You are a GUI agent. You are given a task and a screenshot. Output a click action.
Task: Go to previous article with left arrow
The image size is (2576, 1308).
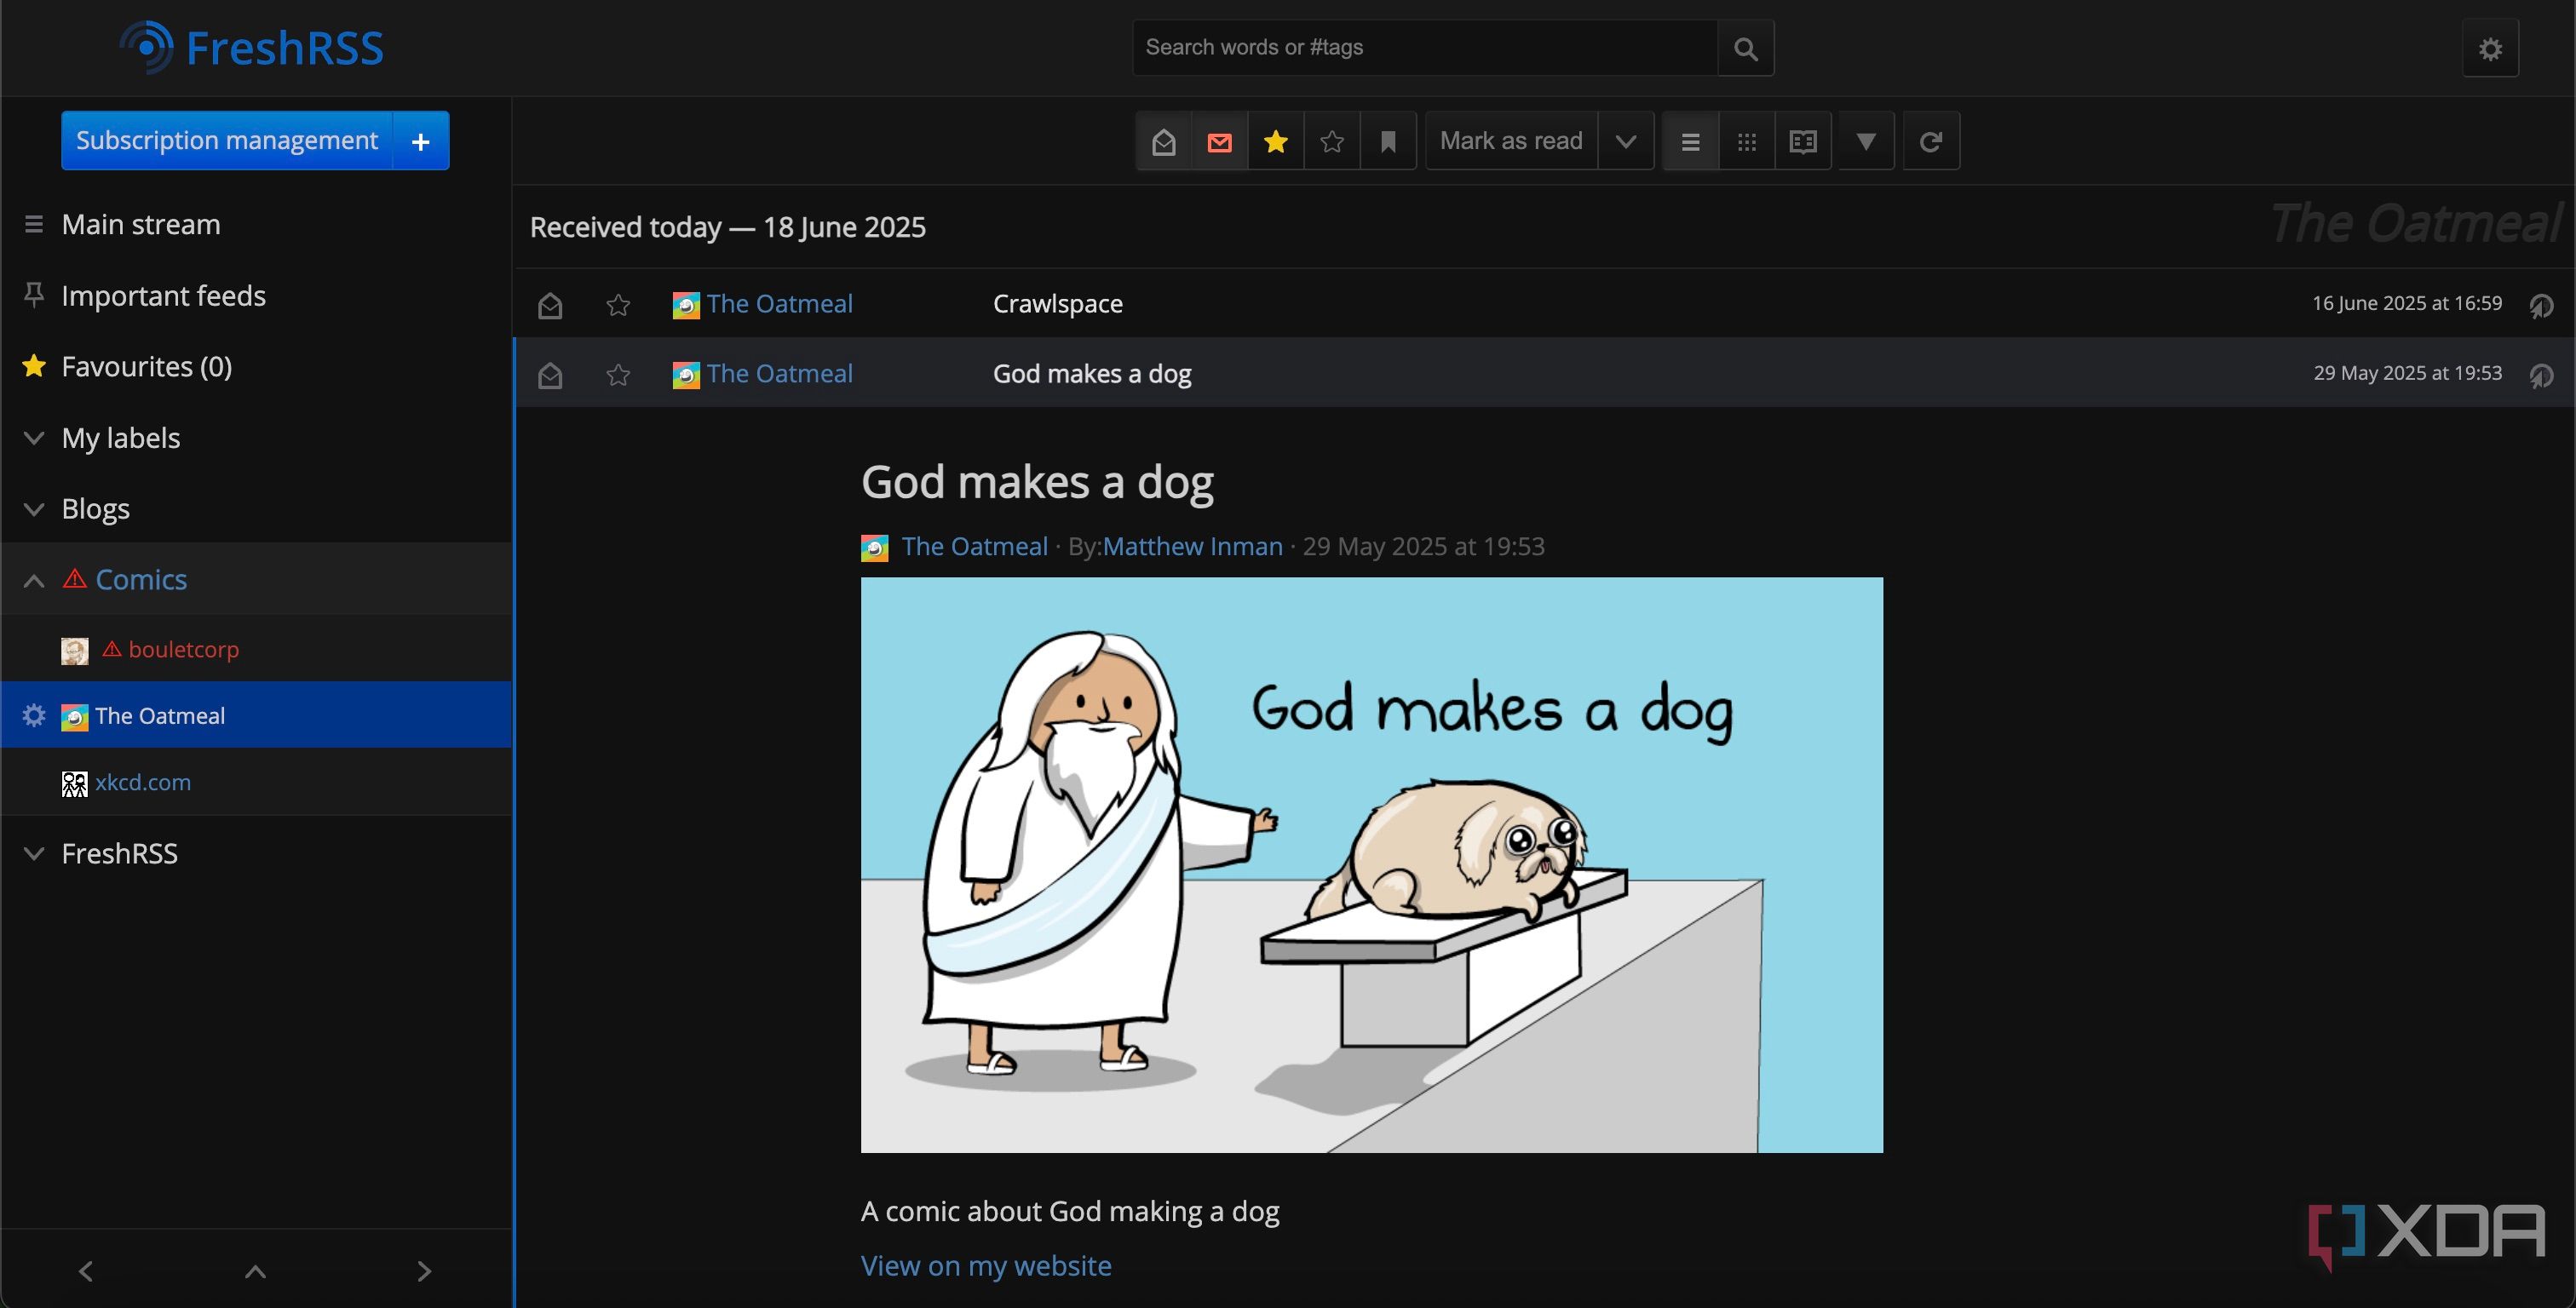(x=85, y=1270)
